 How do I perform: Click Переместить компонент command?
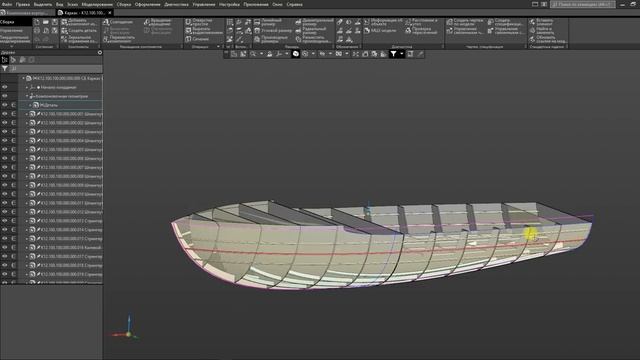(x=119, y=39)
